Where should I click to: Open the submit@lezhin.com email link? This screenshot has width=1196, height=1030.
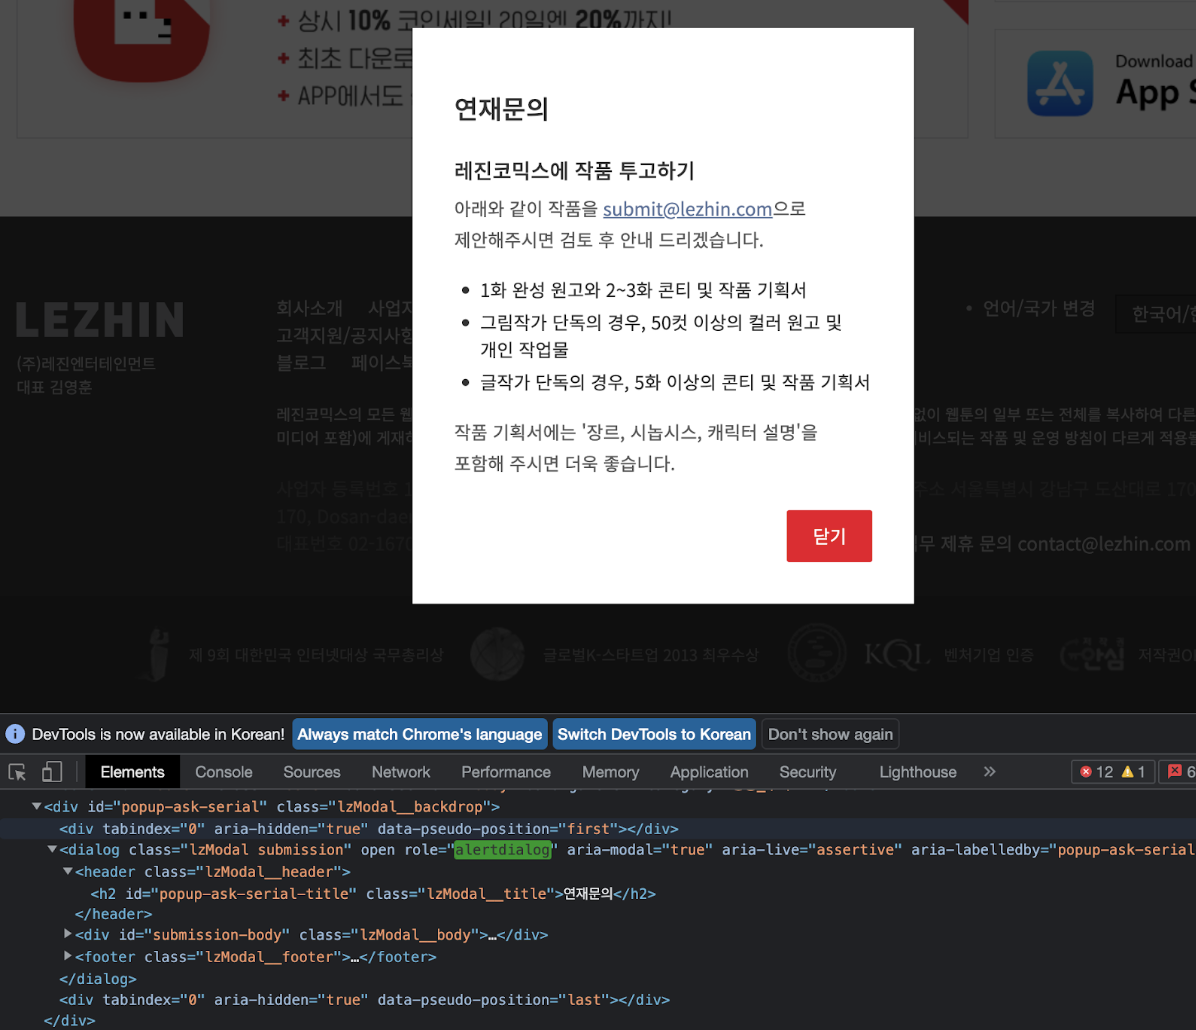point(687,209)
